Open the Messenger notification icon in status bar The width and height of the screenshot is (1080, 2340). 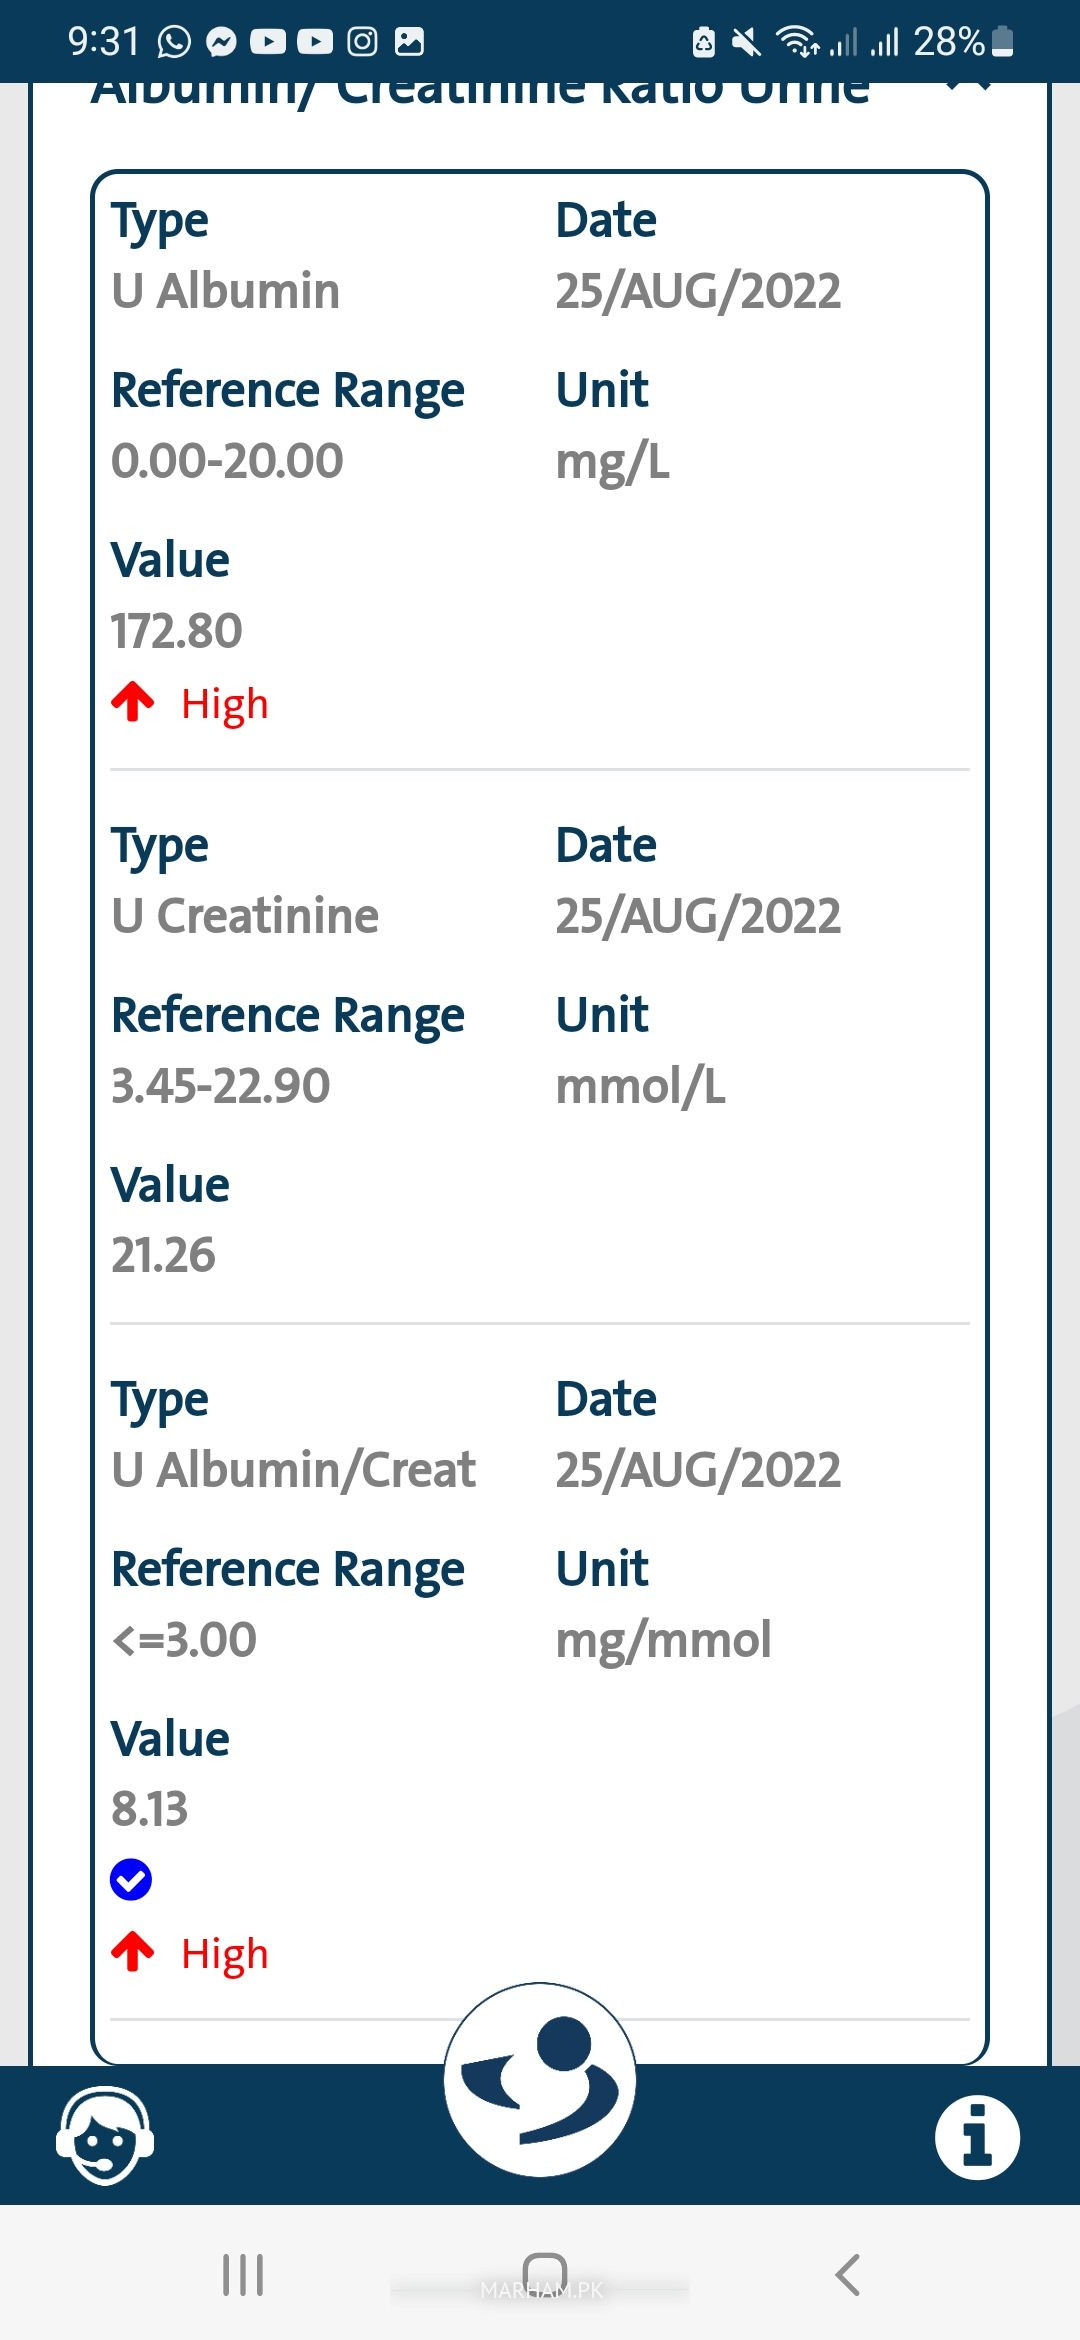221,41
